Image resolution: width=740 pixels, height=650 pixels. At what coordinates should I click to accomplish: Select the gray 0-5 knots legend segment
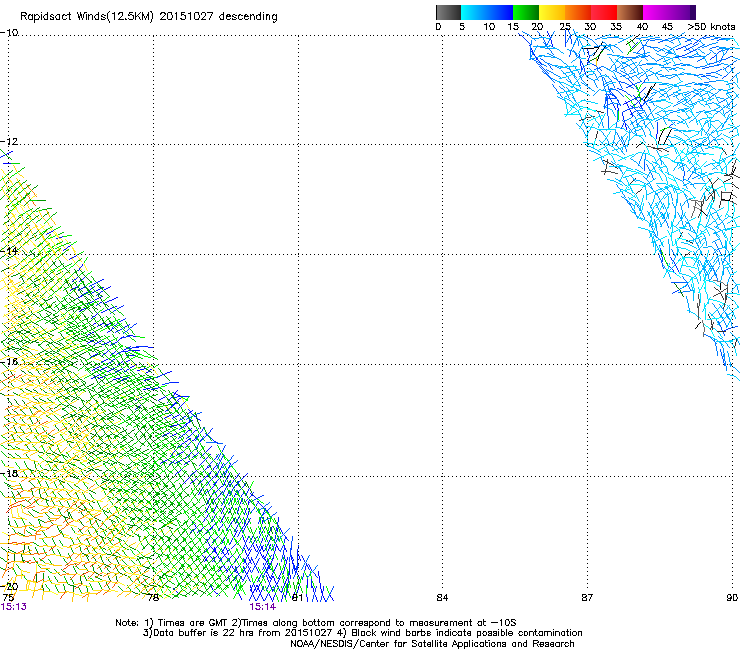pos(448,12)
